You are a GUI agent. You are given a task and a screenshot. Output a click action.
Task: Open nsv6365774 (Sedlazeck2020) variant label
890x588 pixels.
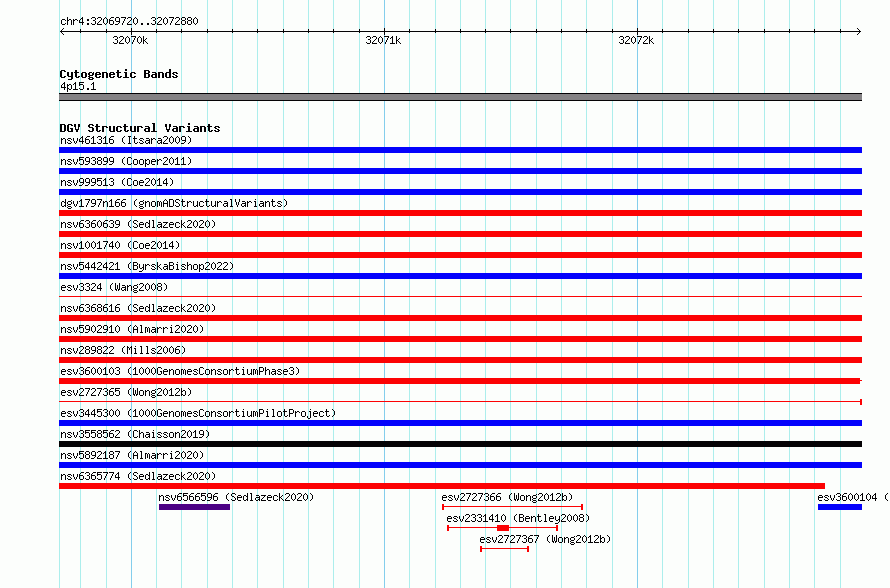coord(138,476)
